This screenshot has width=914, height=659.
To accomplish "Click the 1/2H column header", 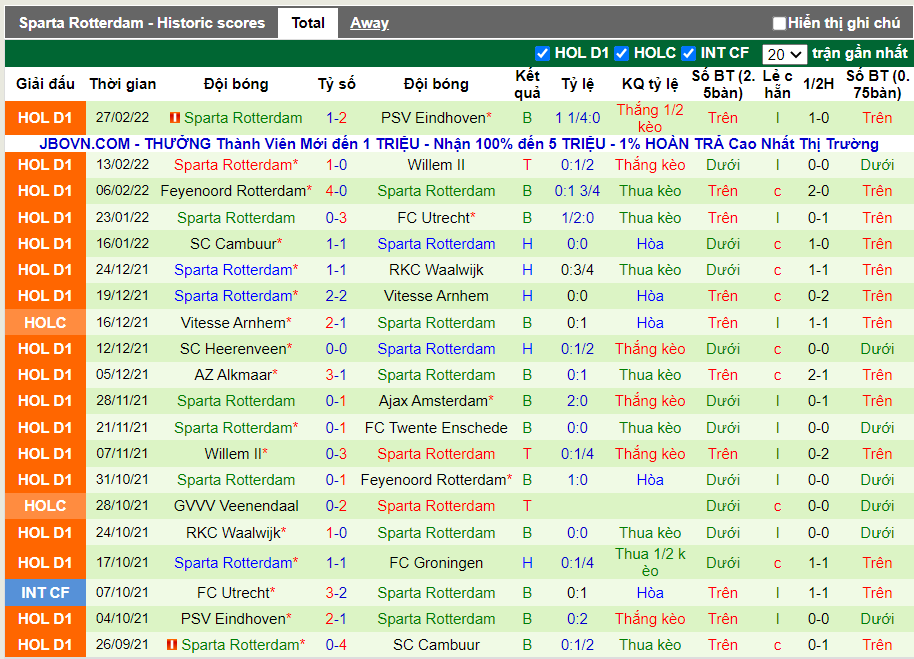I will tap(818, 84).
